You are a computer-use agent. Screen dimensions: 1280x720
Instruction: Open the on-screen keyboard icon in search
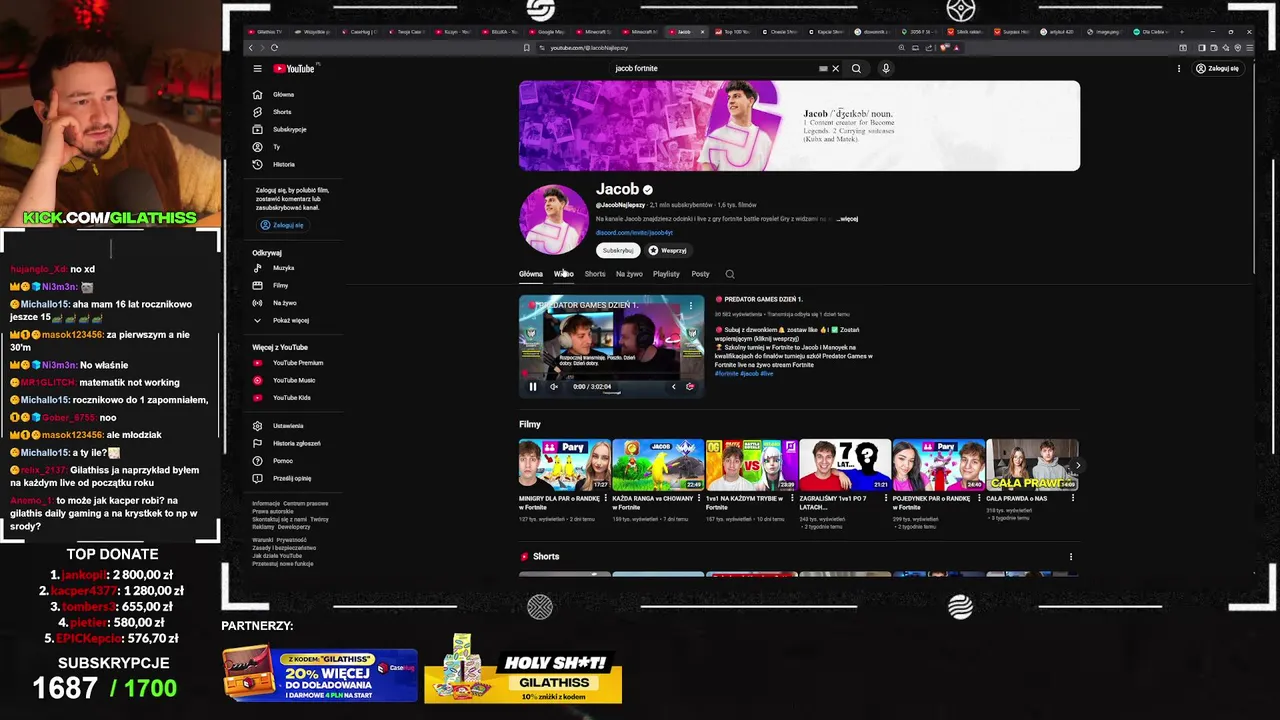[x=823, y=69]
